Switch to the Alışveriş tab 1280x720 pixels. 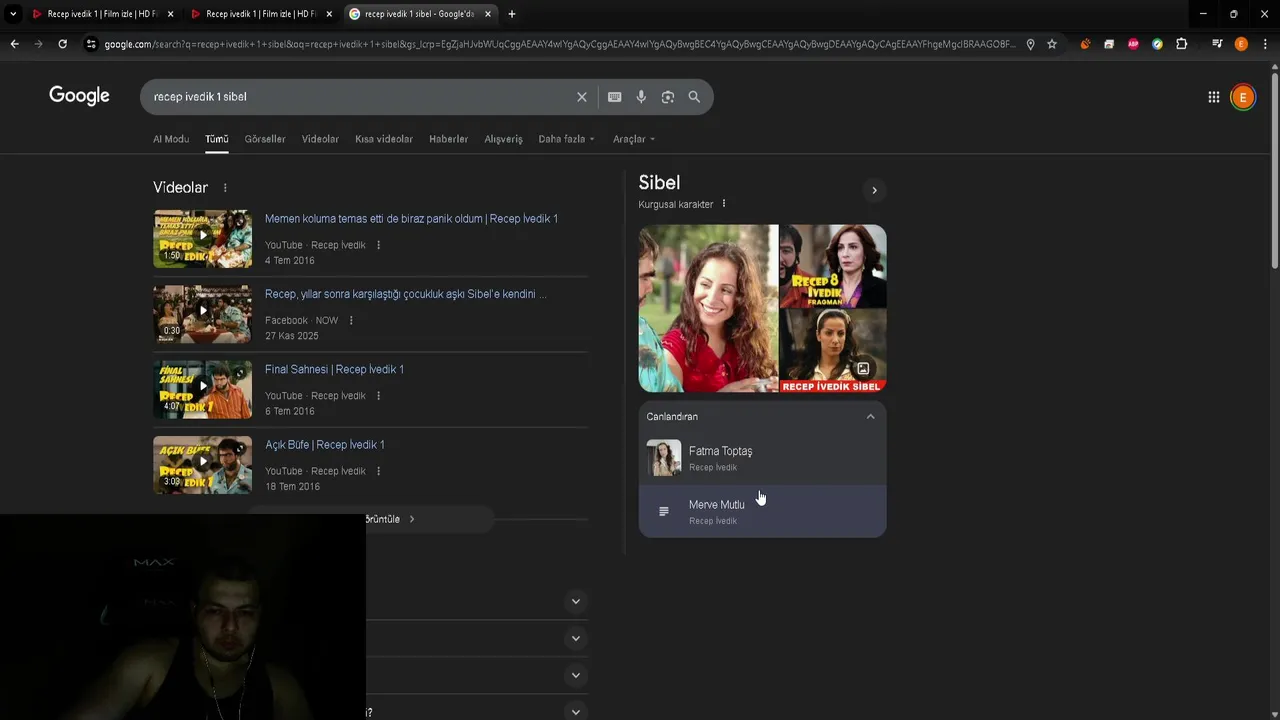[503, 139]
